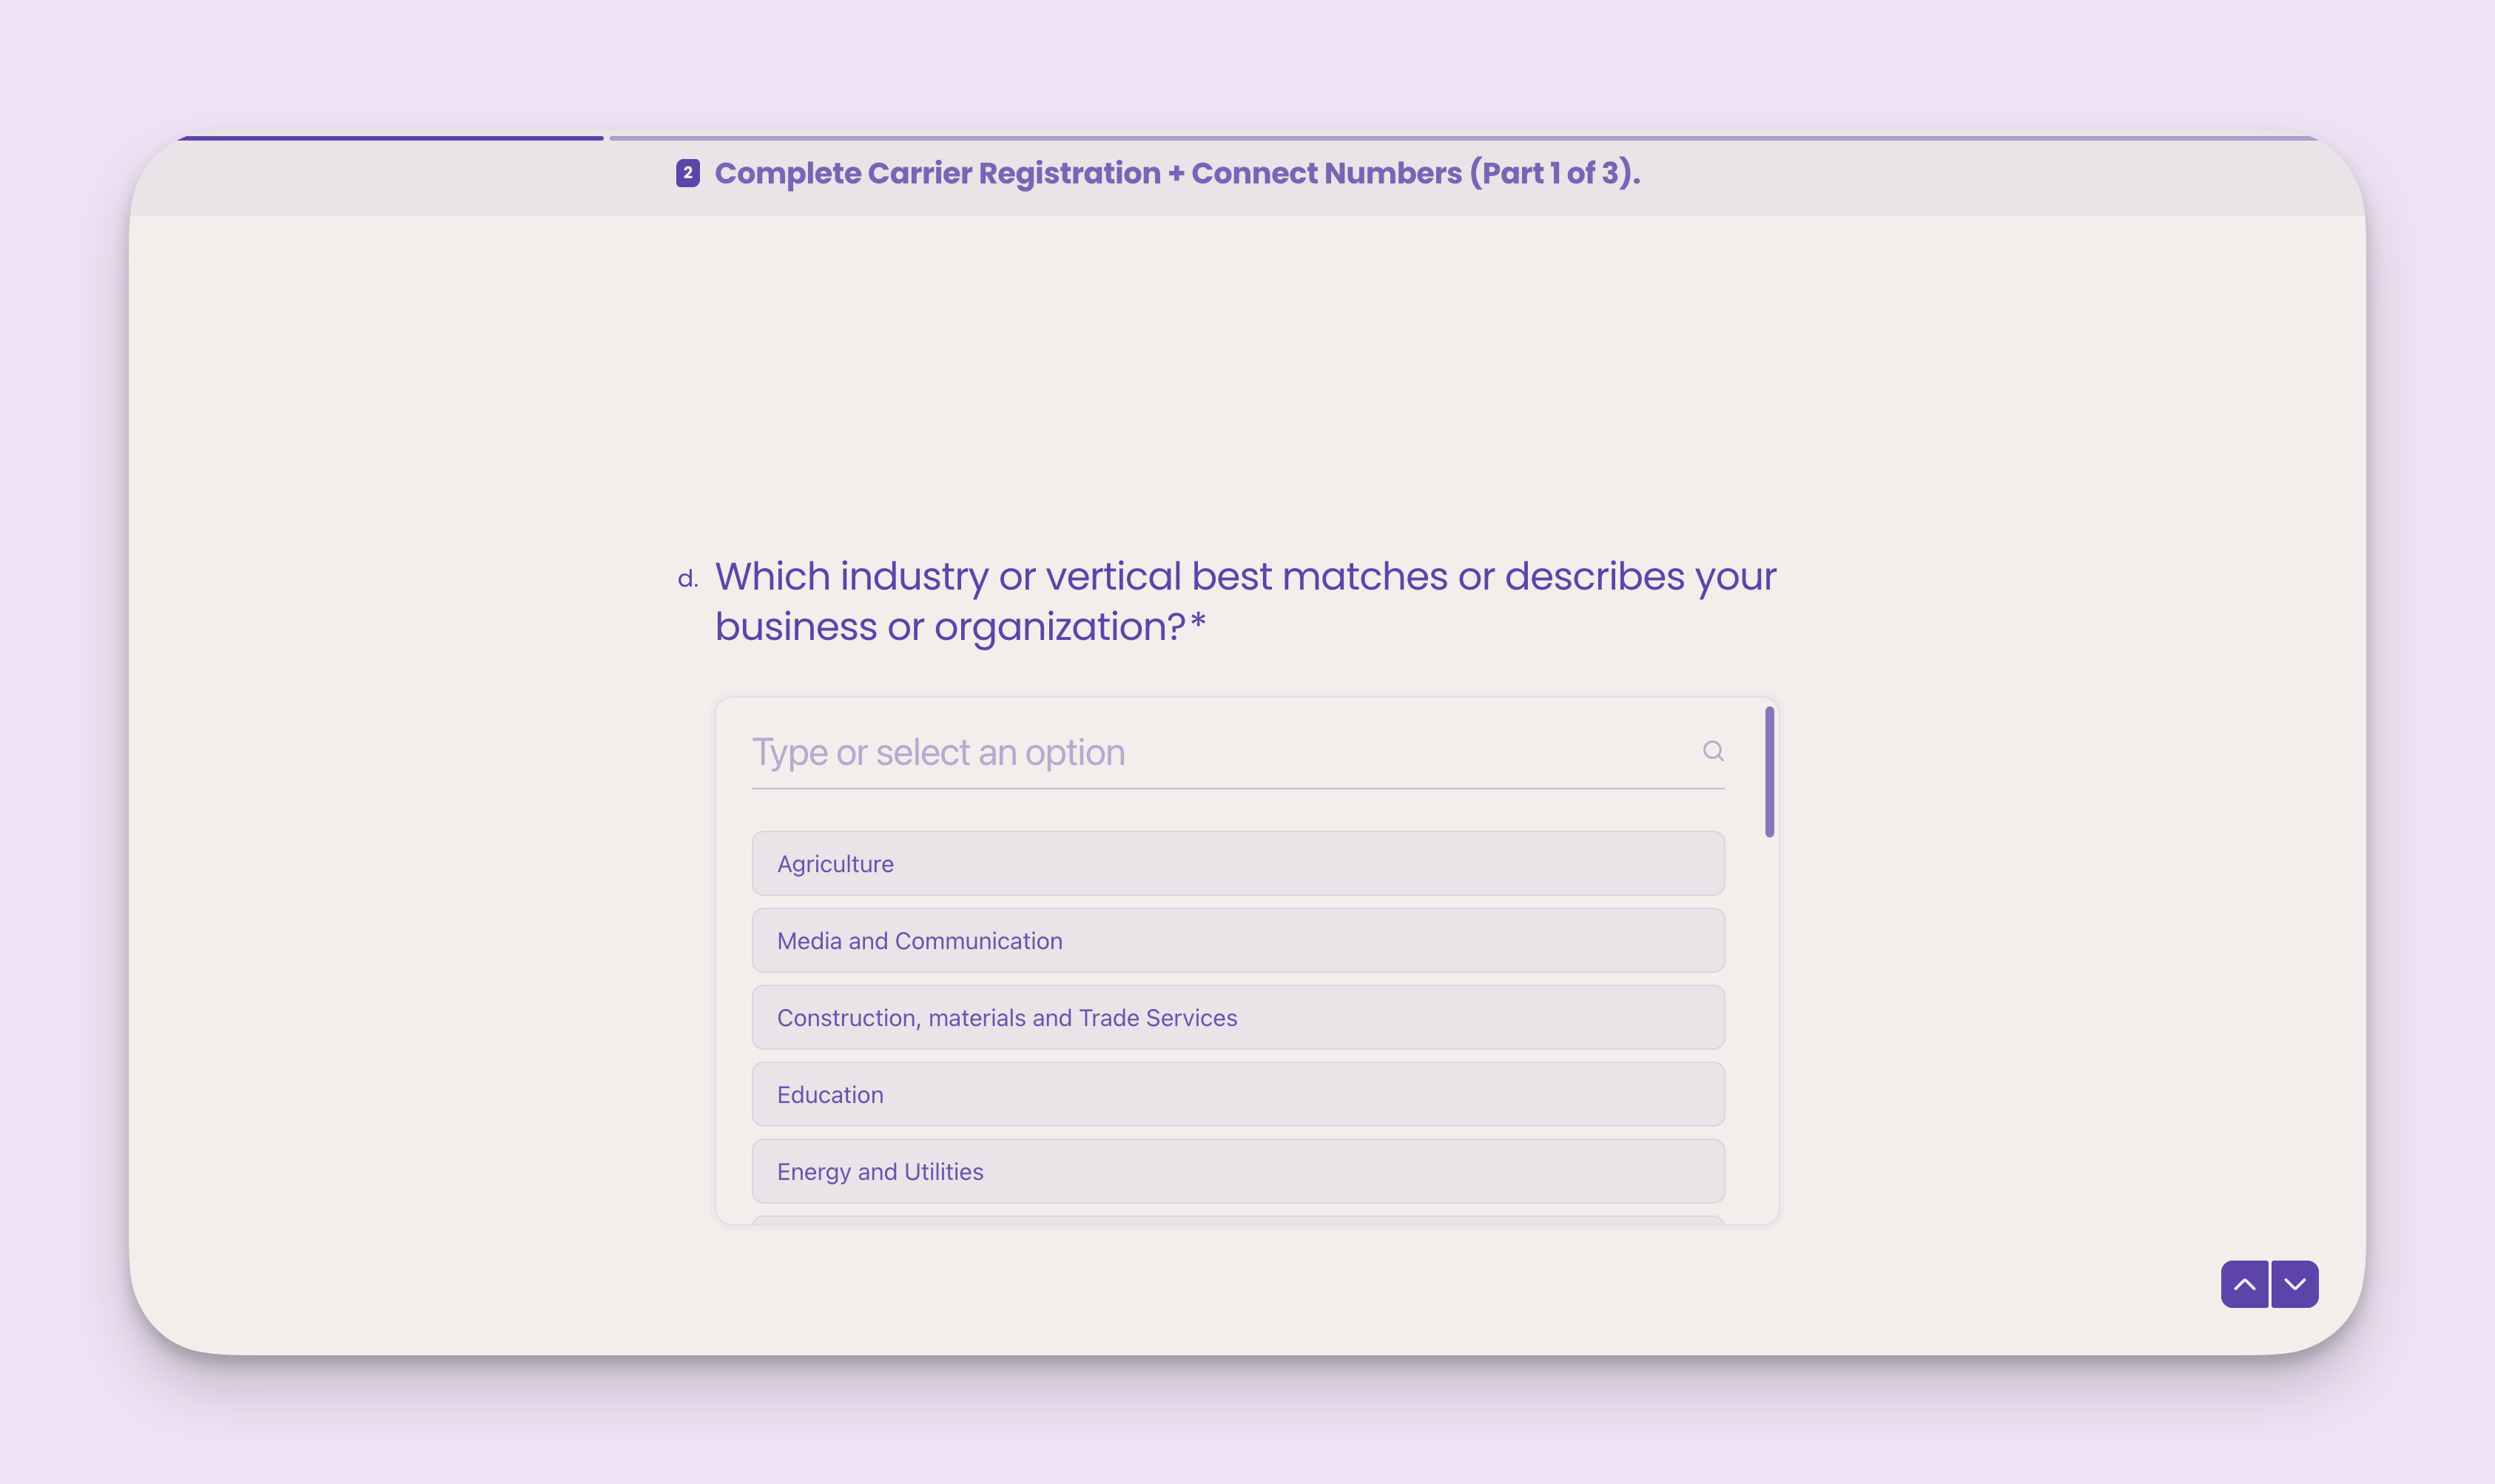Viewport: 2495px width, 1484px height.
Task: Select Energy and Utilities as your industry
Action: pyautogui.click(x=1237, y=1171)
